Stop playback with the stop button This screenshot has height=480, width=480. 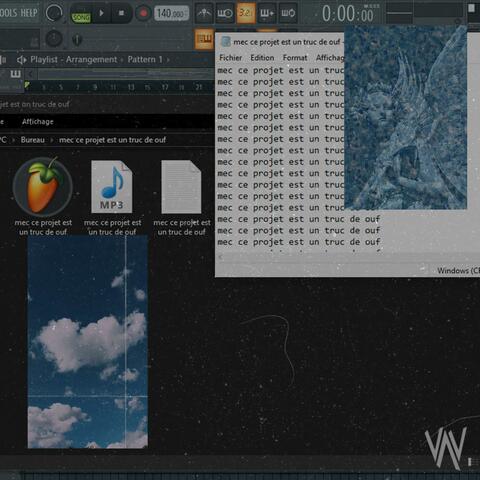pyautogui.click(x=121, y=13)
